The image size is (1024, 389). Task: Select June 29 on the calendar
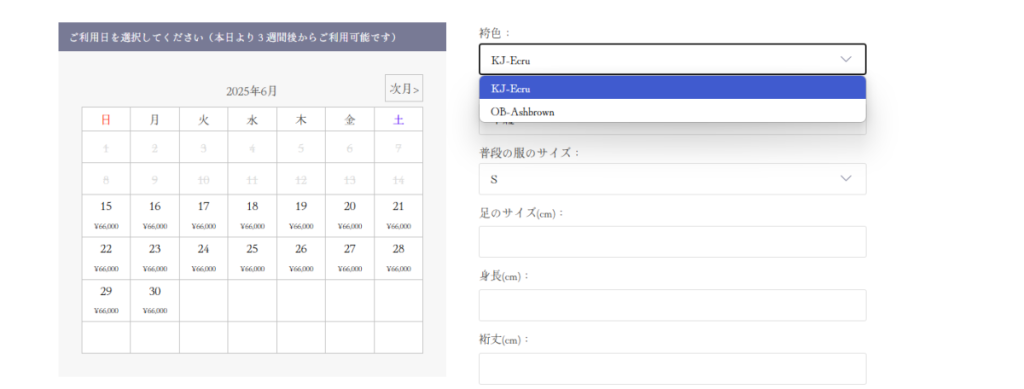click(x=106, y=300)
